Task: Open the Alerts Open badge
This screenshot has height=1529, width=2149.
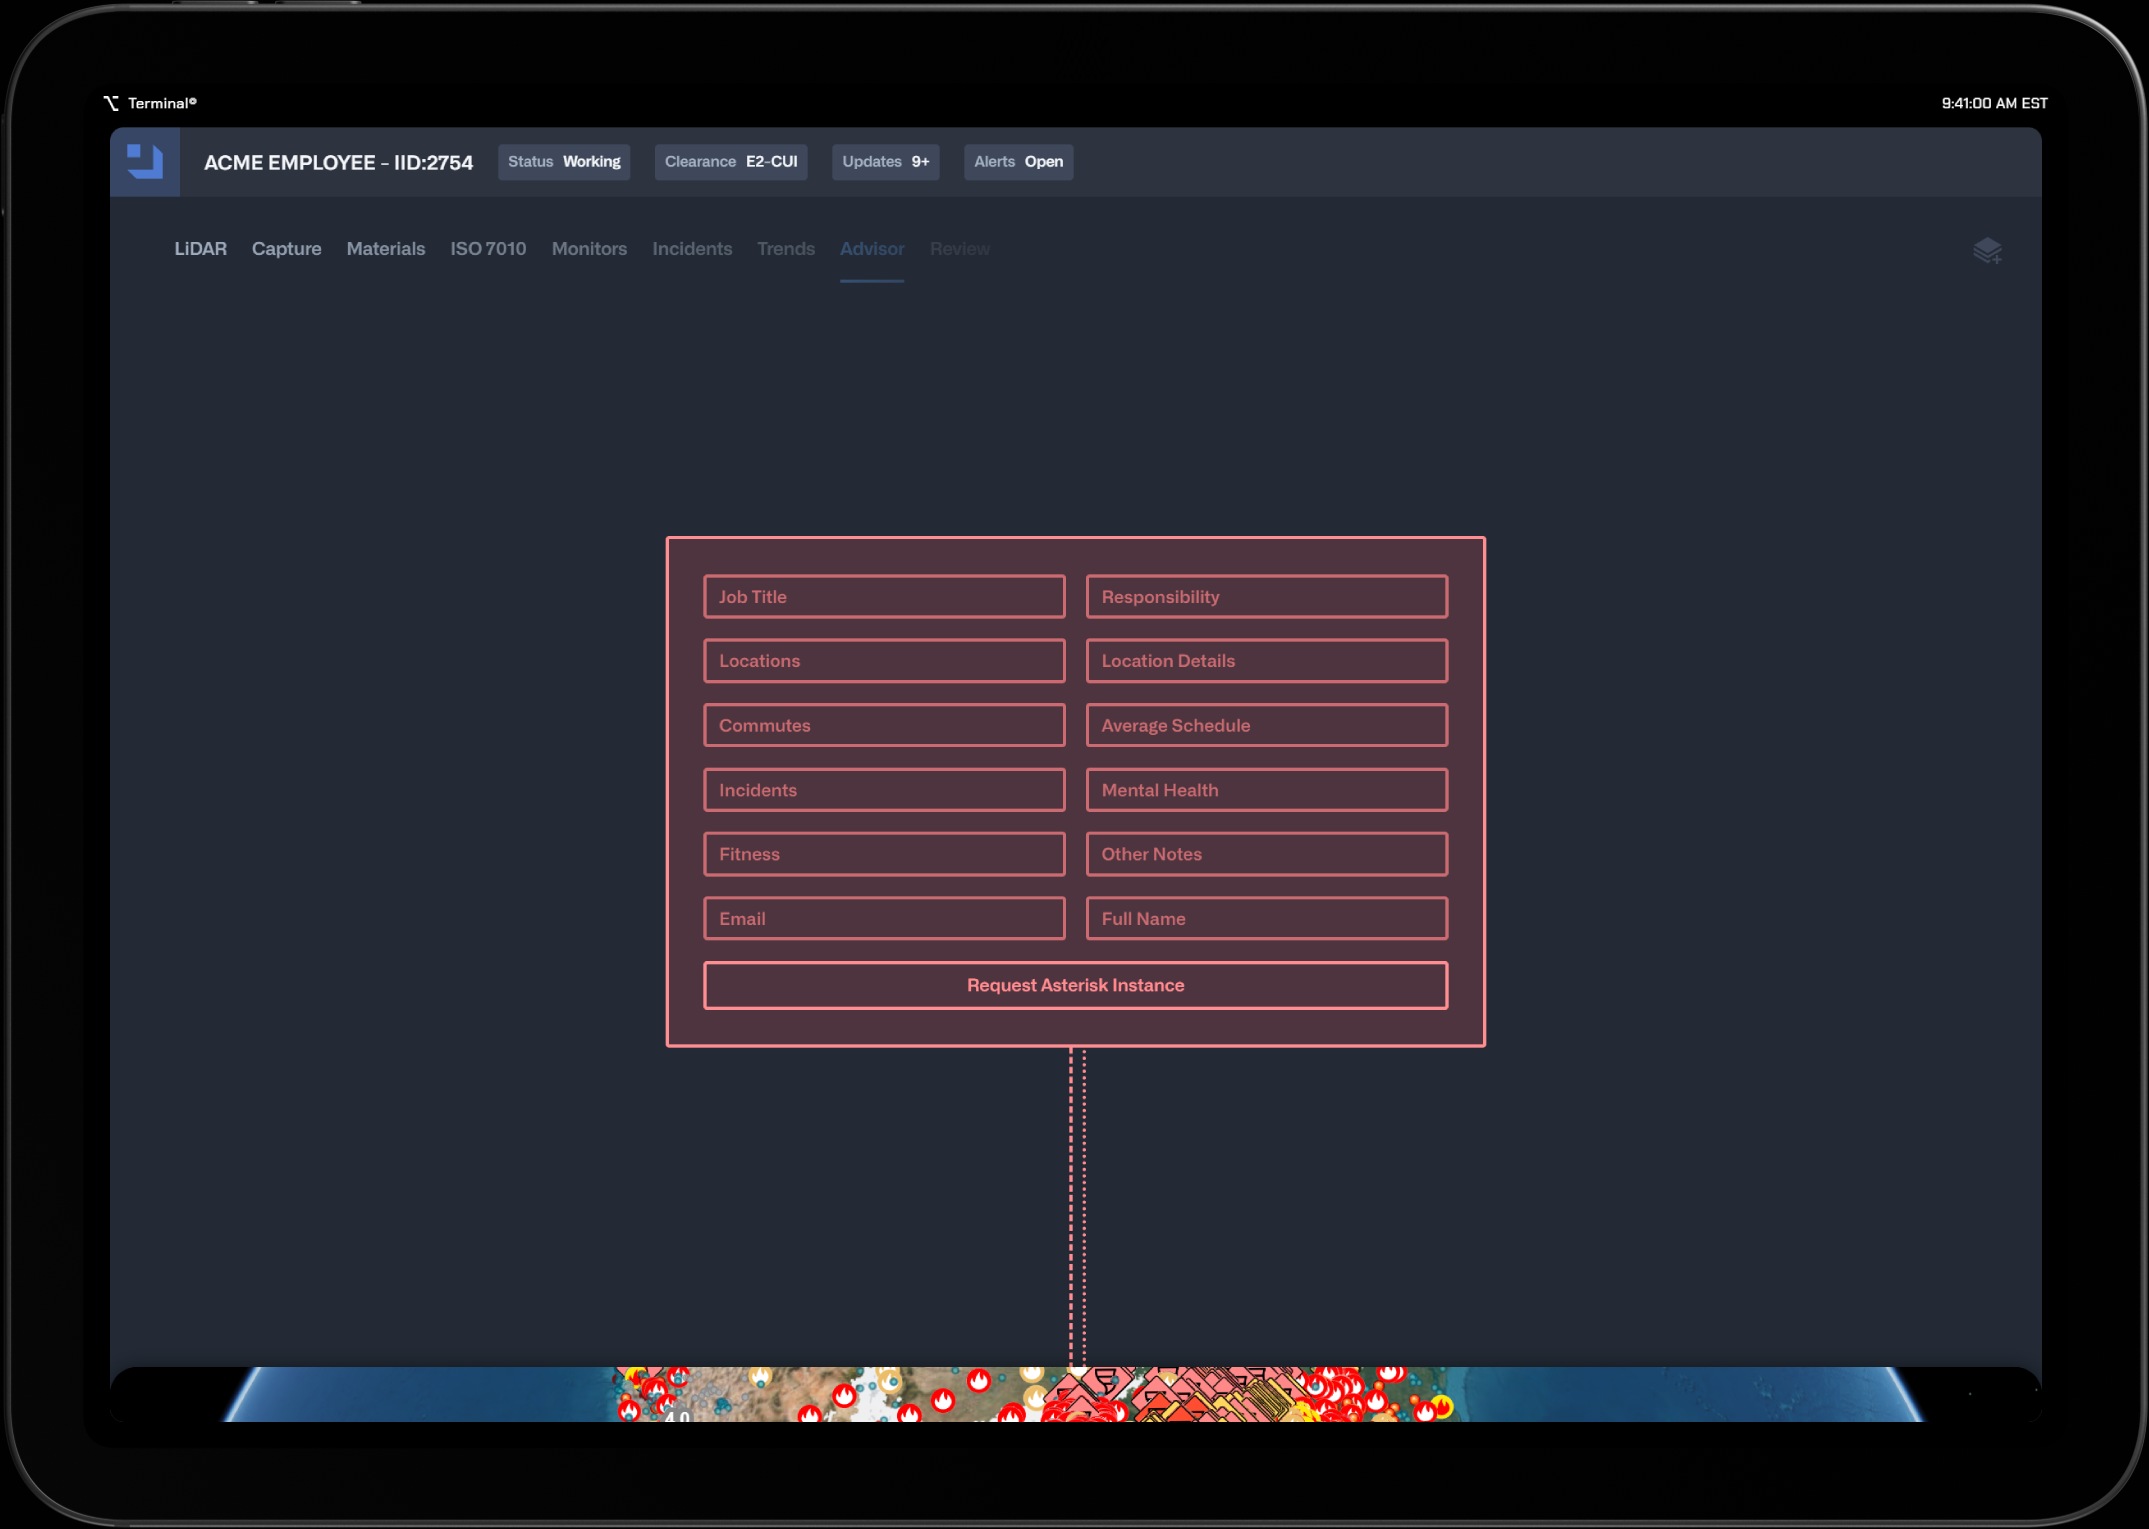Action: (x=1018, y=162)
